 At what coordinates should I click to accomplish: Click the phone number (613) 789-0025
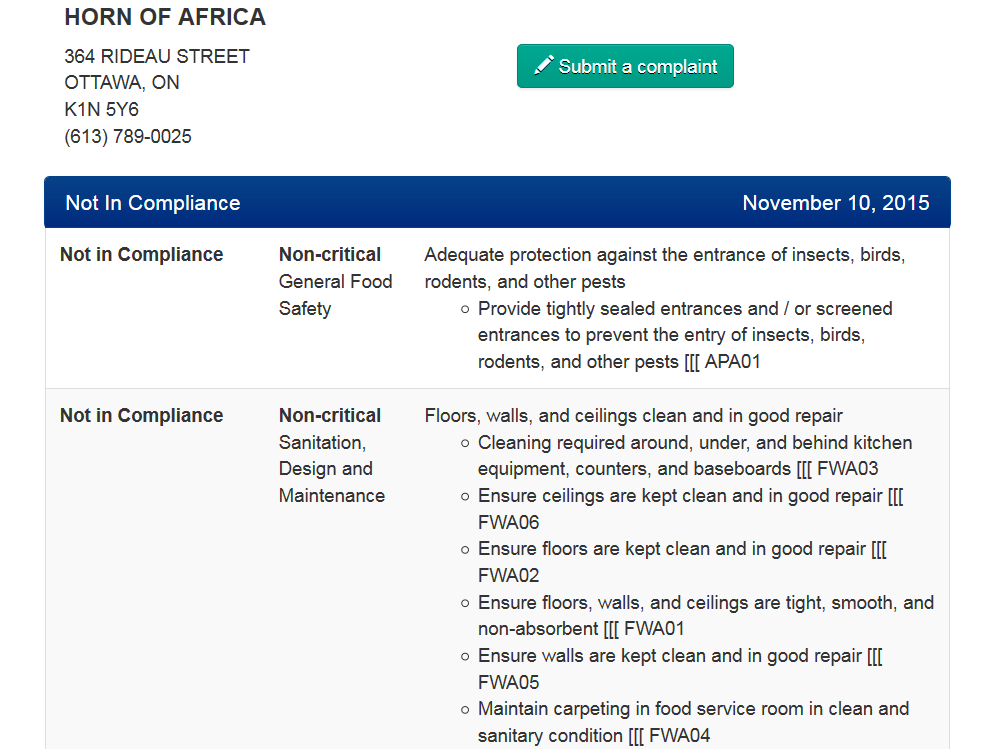126,136
